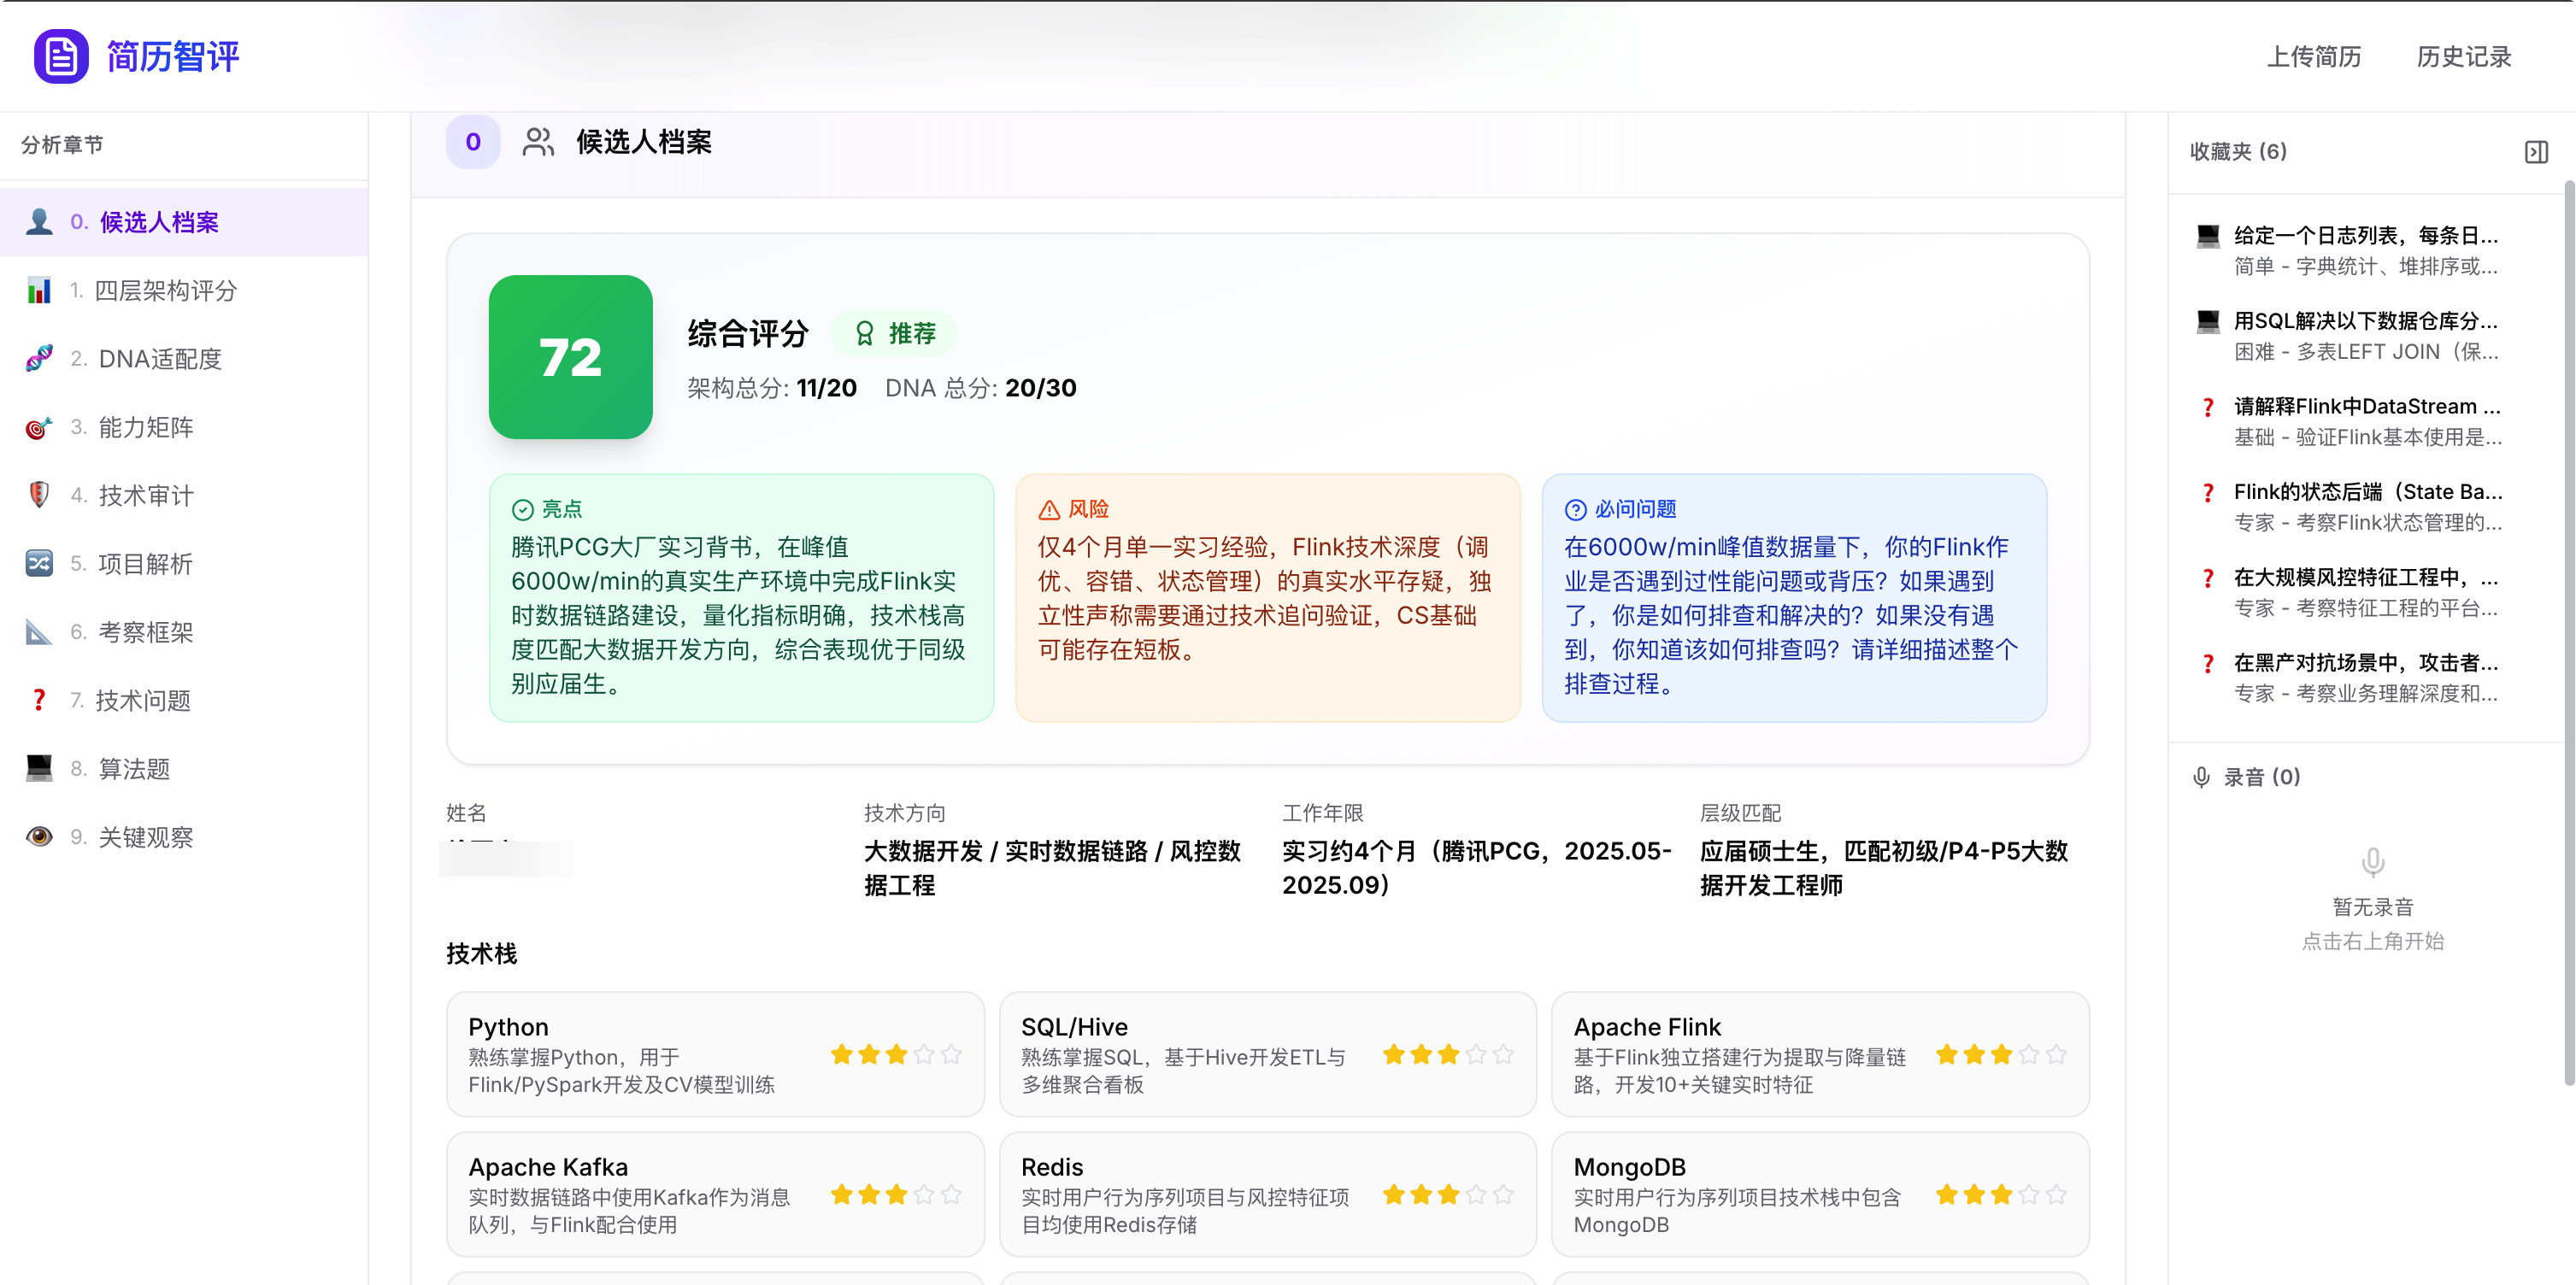Click the 推荐 recommendation badge

[895, 333]
